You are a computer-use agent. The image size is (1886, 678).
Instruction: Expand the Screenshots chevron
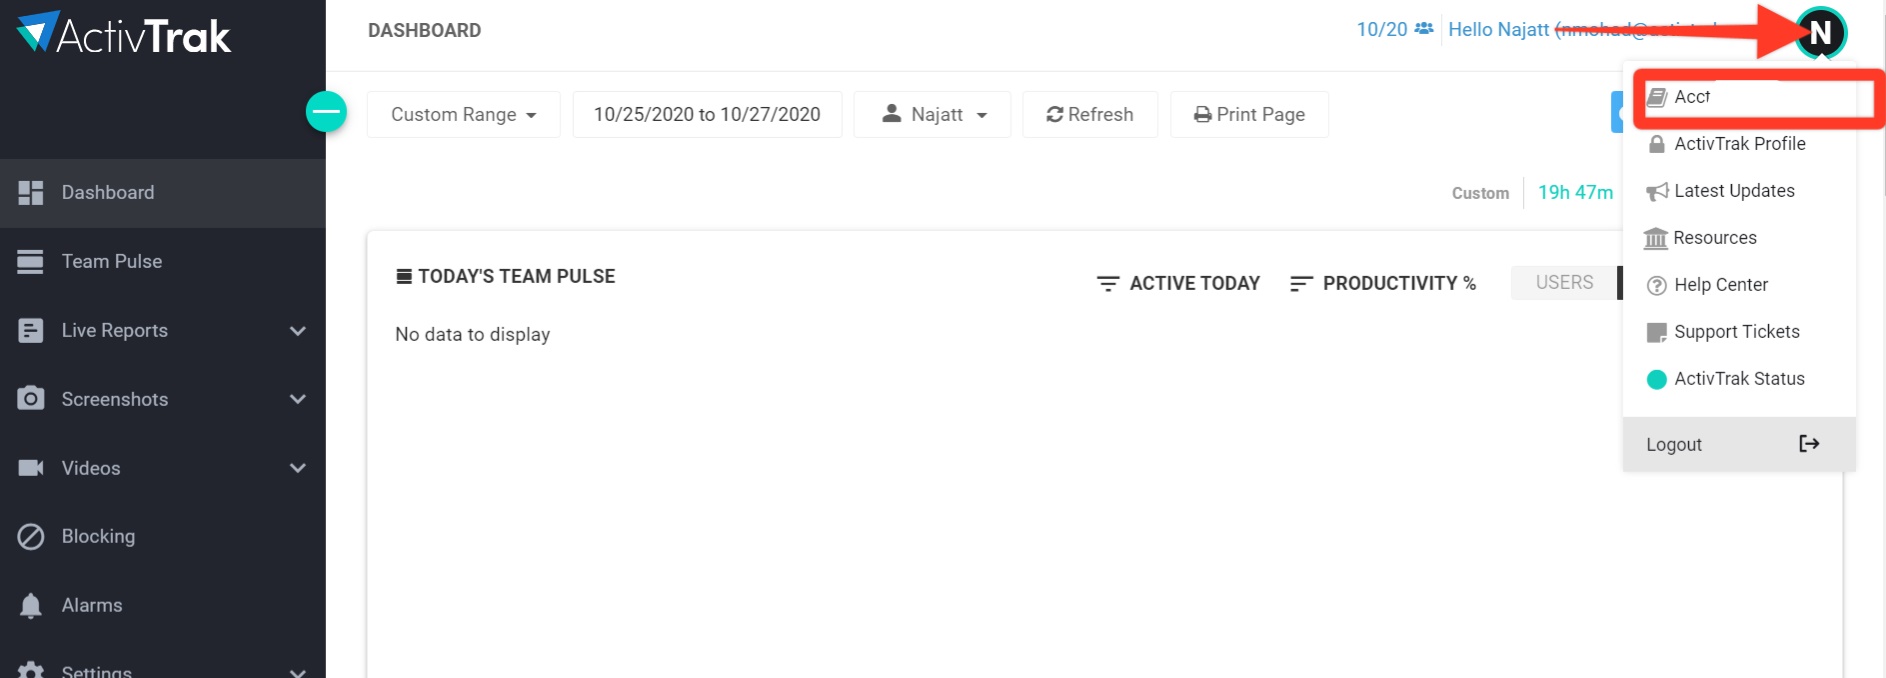tap(297, 399)
